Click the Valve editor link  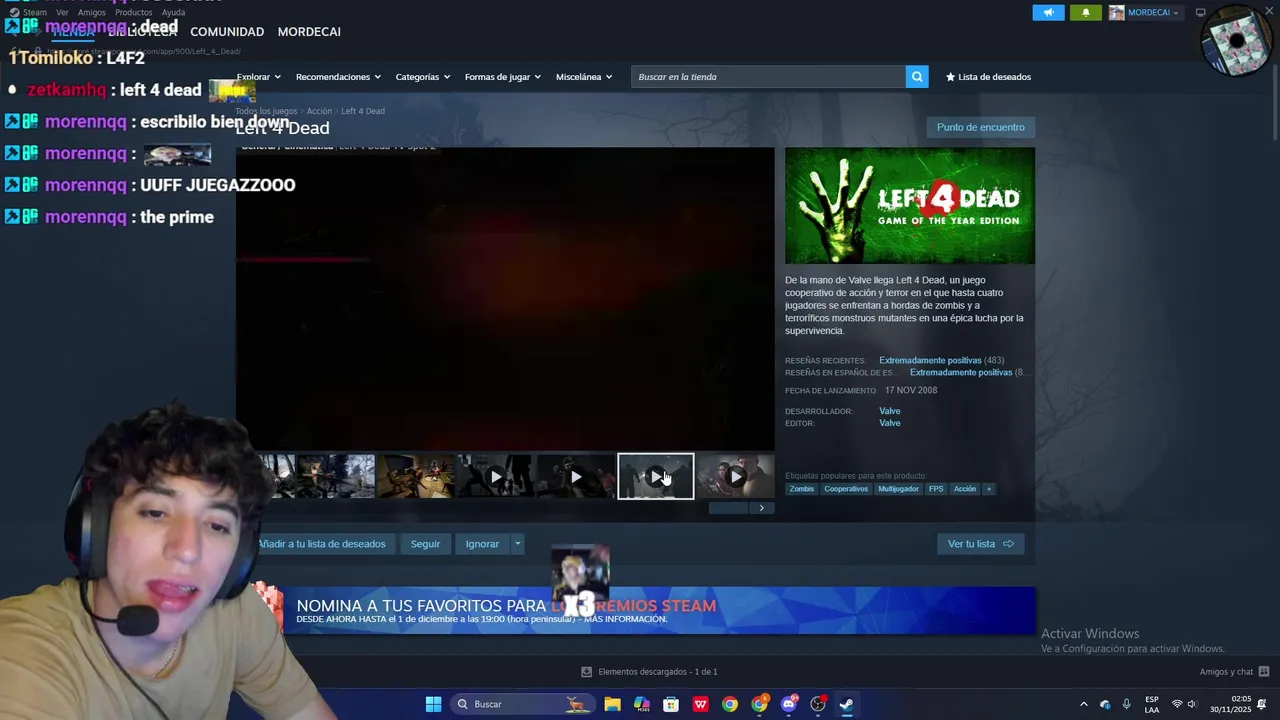pyautogui.click(x=890, y=423)
